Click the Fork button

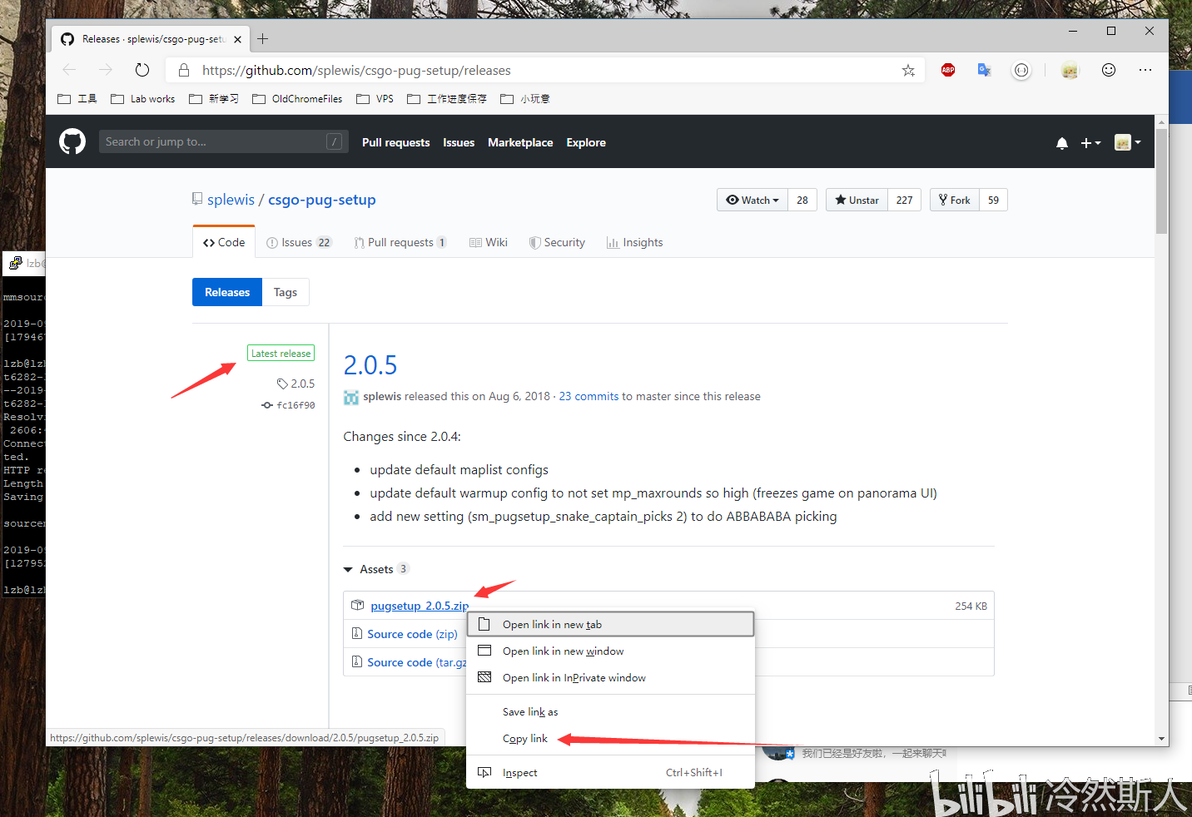pos(955,200)
